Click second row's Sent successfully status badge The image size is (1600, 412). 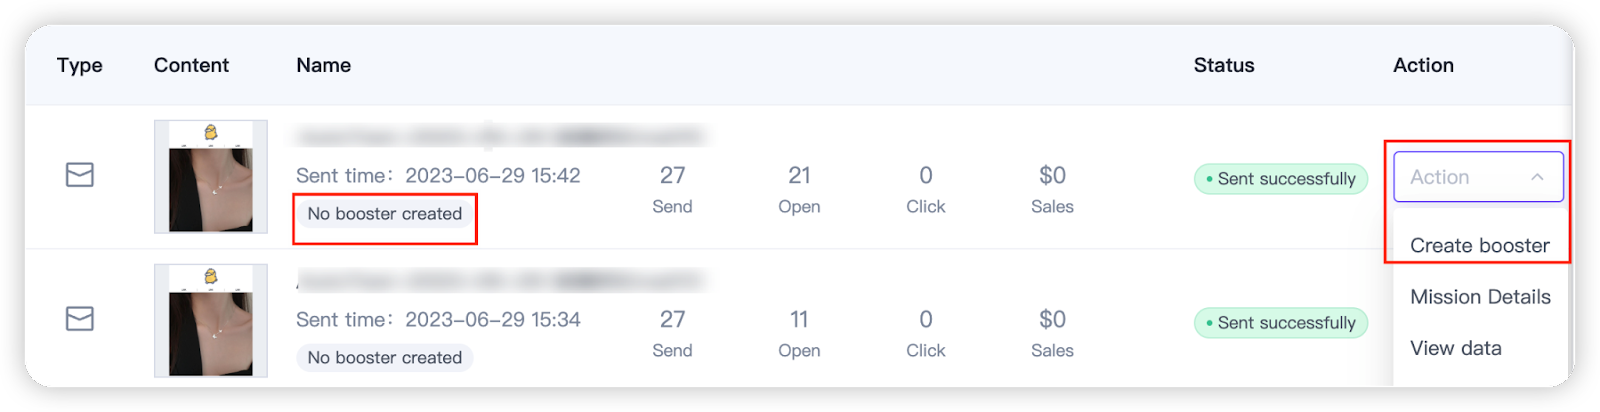click(x=1281, y=323)
